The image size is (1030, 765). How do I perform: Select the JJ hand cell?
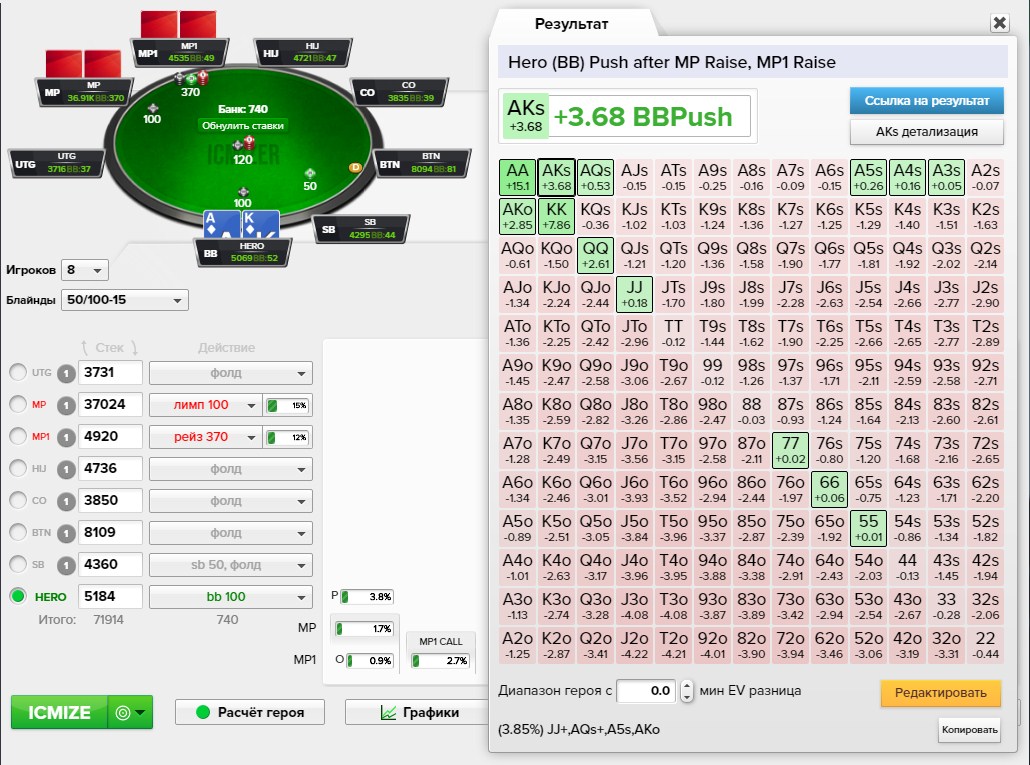[x=635, y=294]
